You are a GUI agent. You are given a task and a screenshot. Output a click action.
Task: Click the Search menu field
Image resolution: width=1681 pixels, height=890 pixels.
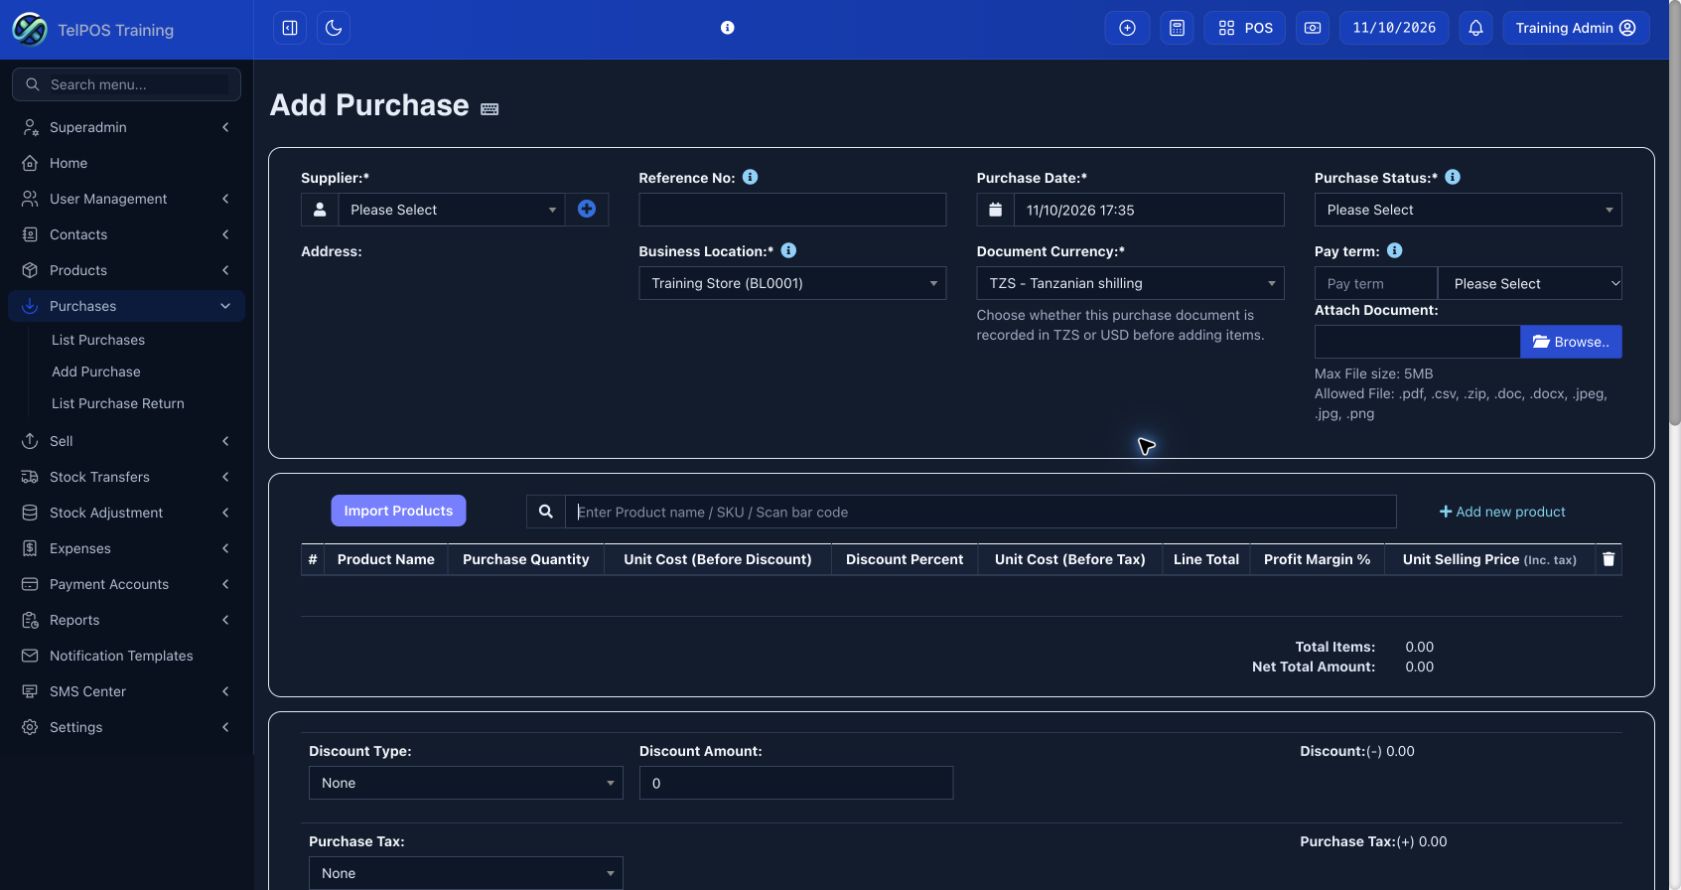click(x=127, y=85)
